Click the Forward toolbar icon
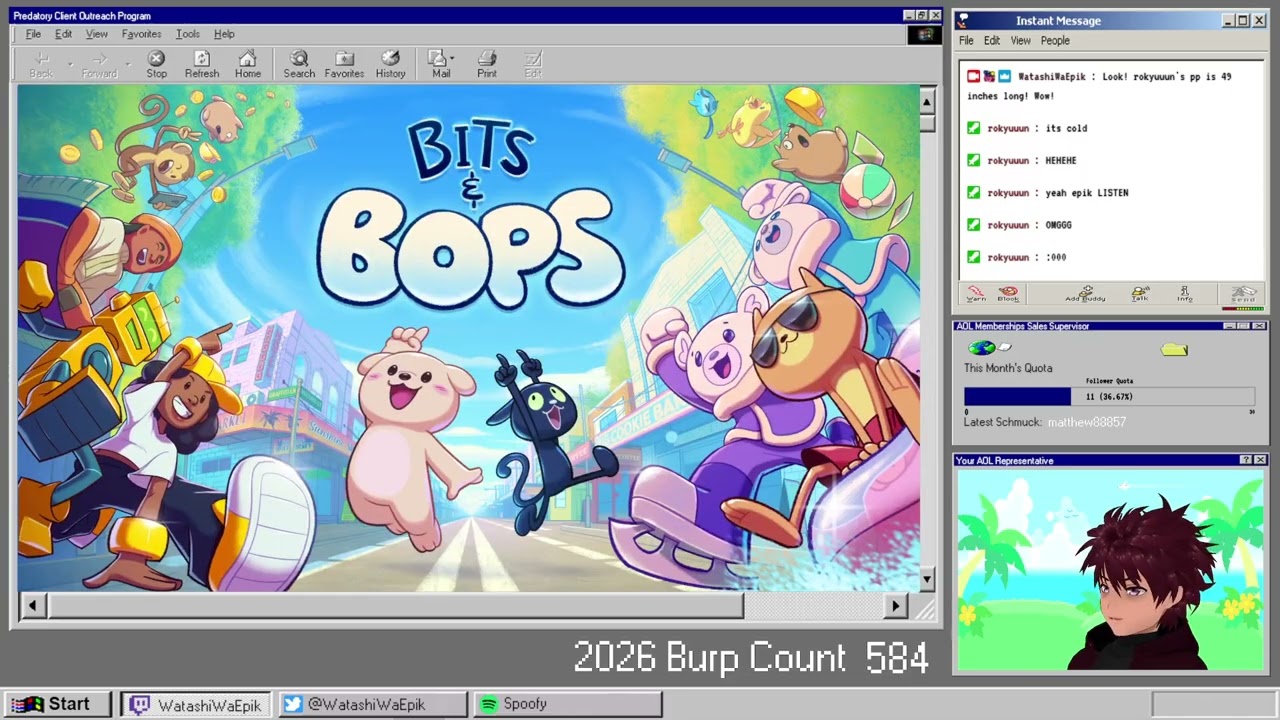The image size is (1280, 720). [x=99, y=65]
